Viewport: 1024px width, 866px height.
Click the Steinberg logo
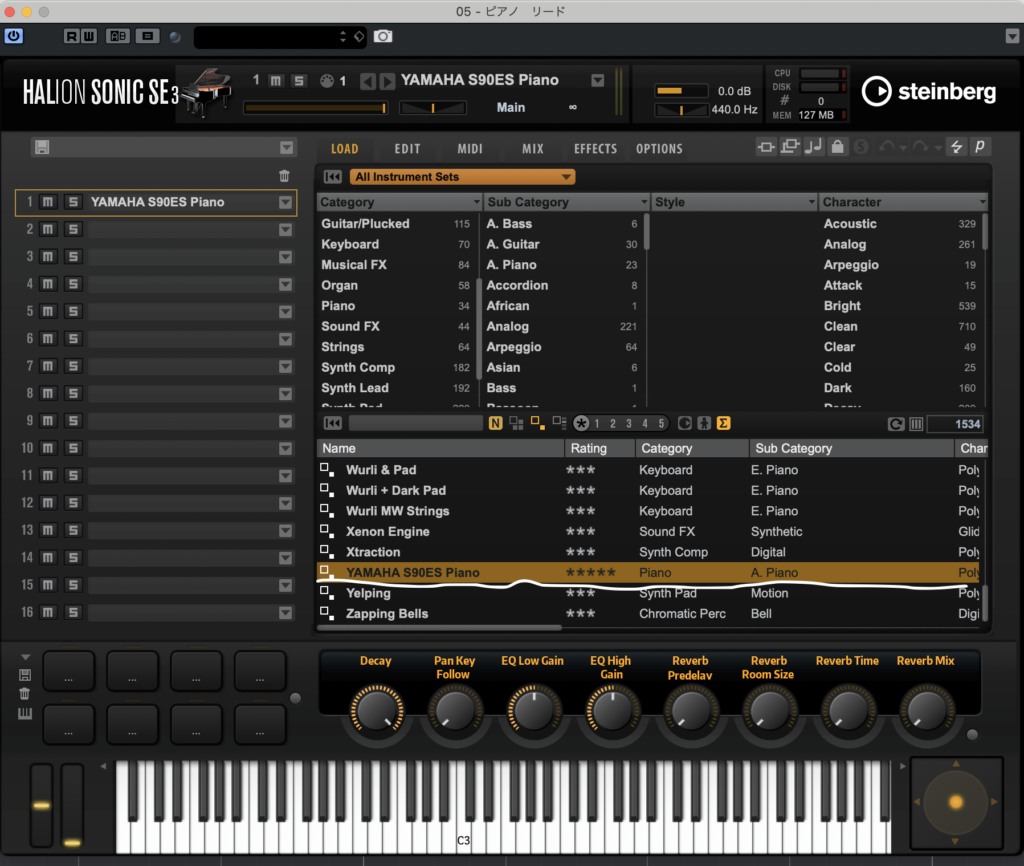tap(930, 92)
